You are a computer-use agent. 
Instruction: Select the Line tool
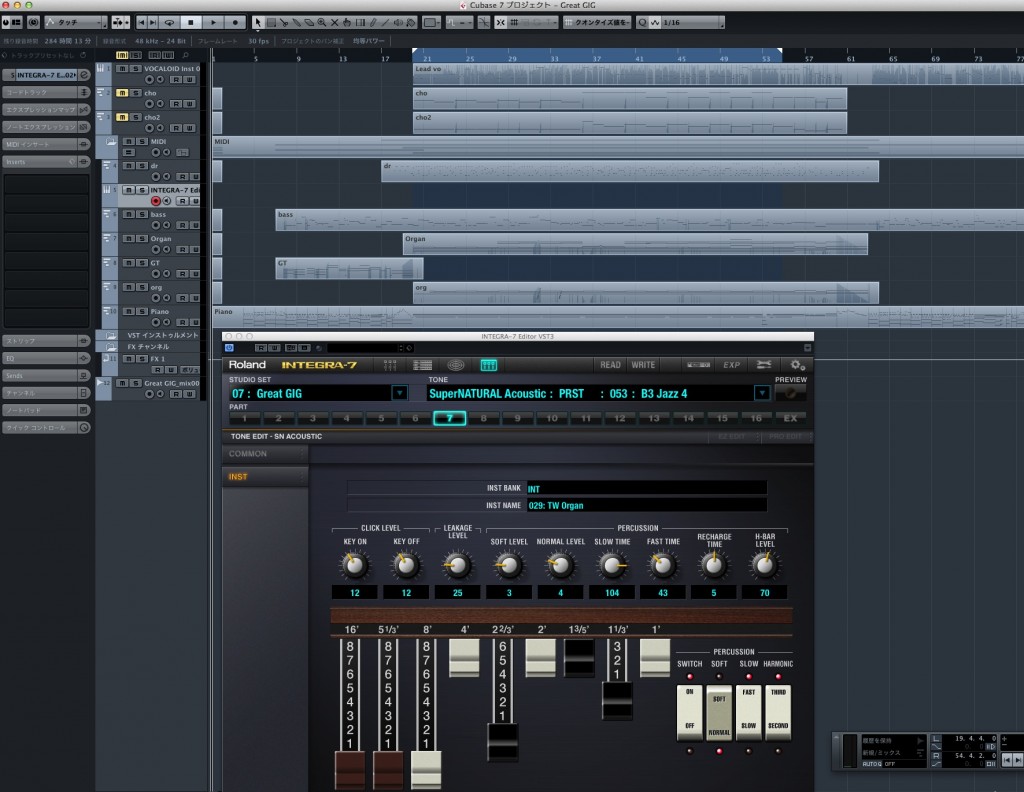[385, 22]
